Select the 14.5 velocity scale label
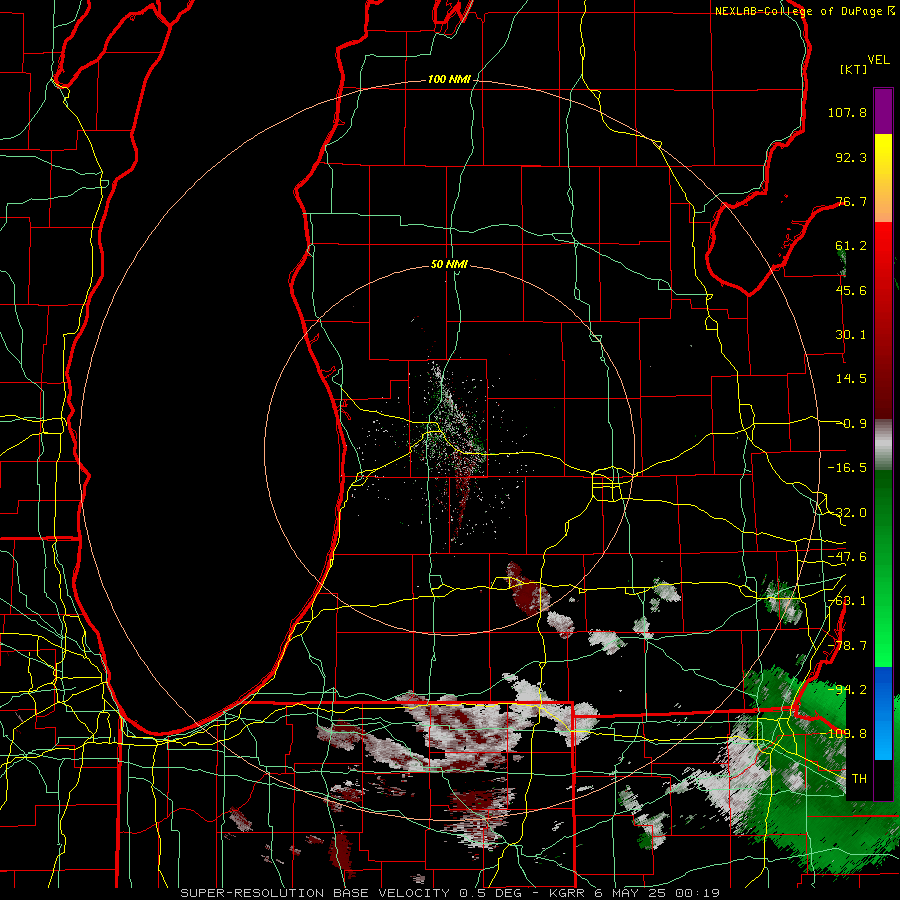Image resolution: width=900 pixels, height=900 pixels. (851, 379)
